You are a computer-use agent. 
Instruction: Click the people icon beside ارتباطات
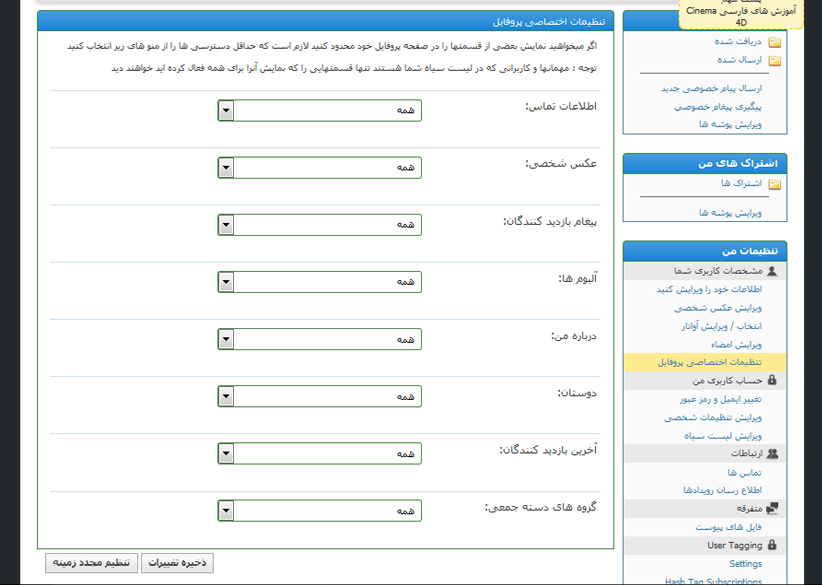tap(772, 453)
